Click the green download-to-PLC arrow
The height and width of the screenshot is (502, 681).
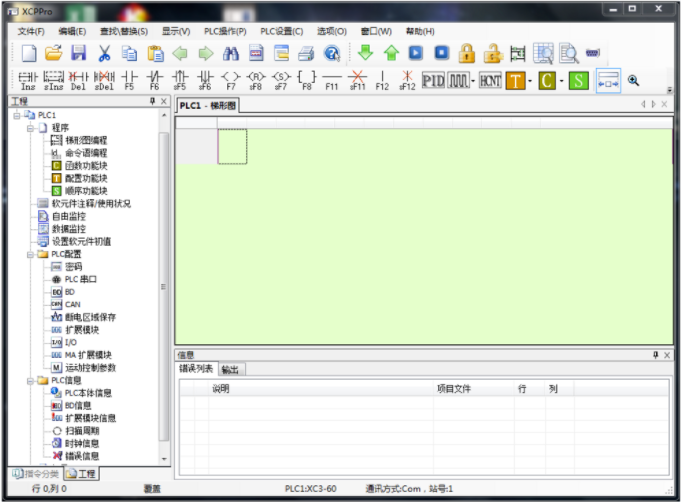coord(365,53)
